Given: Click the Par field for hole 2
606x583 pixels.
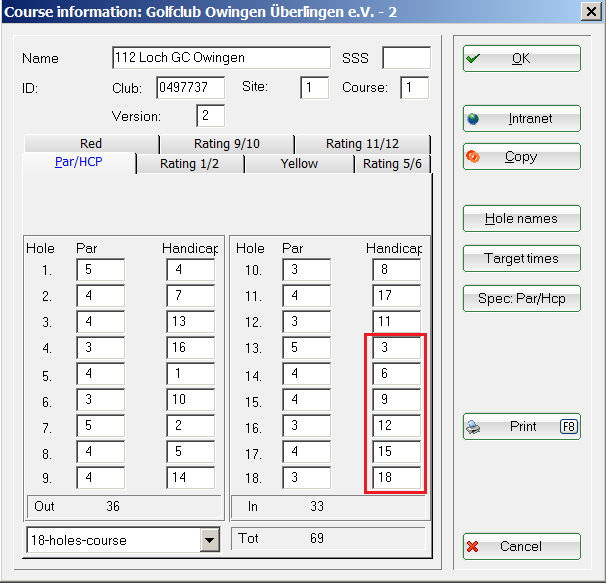Looking at the screenshot, I should (101, 296).
